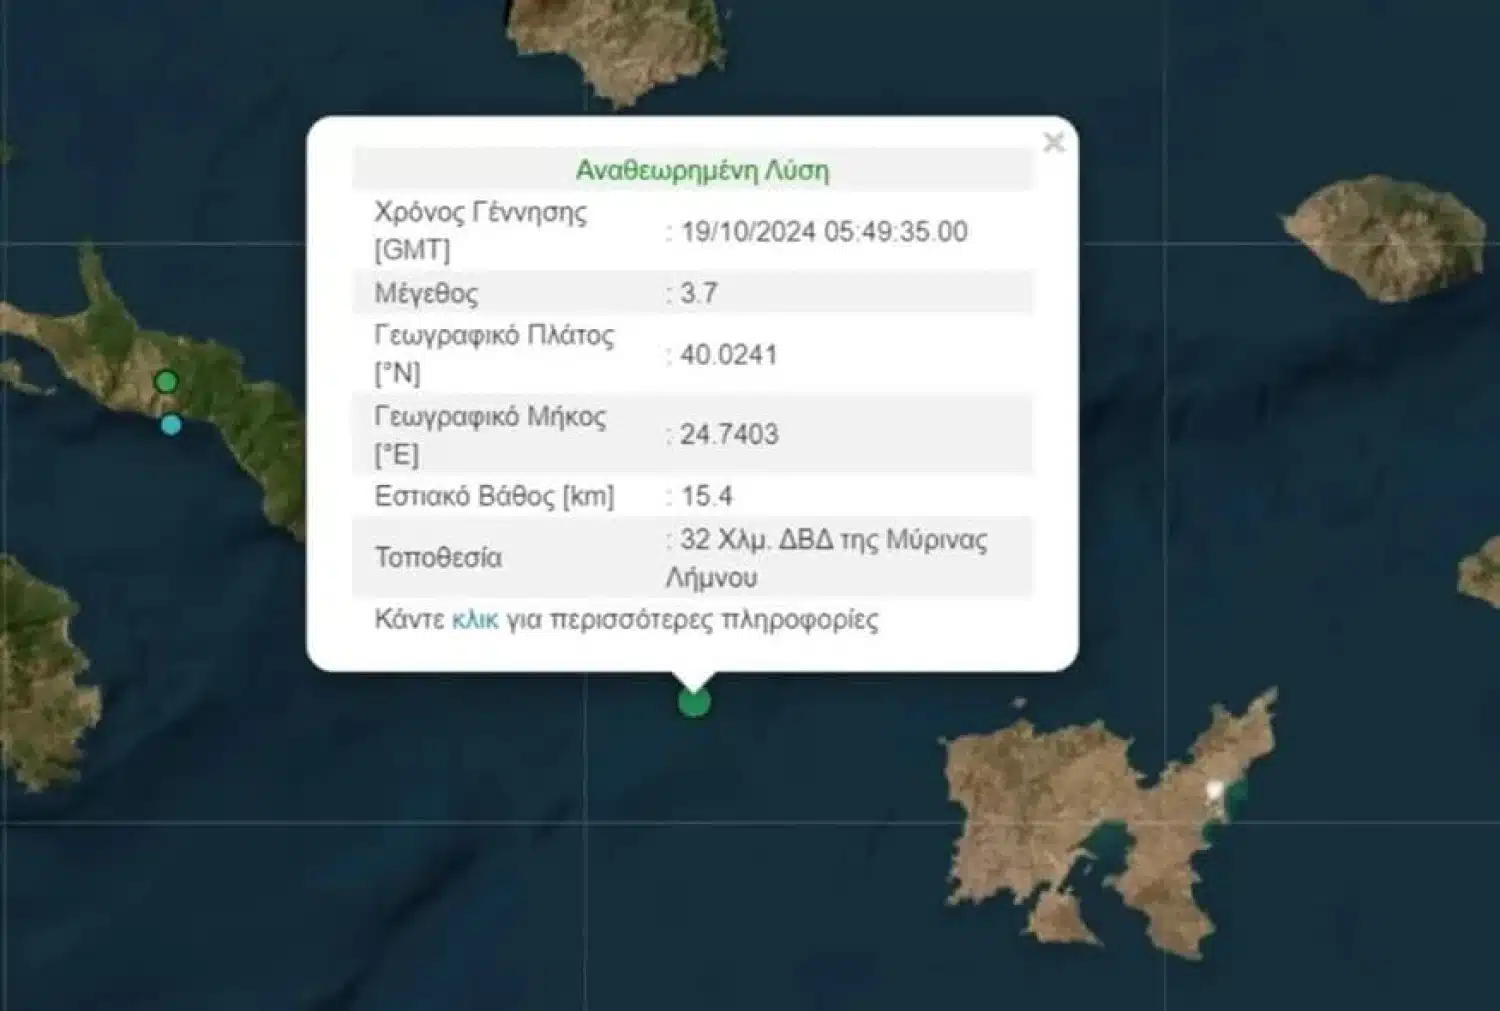Click the island in the upper right
This screenshot has height=1011, width=1500.
[x=1385, y=235]
